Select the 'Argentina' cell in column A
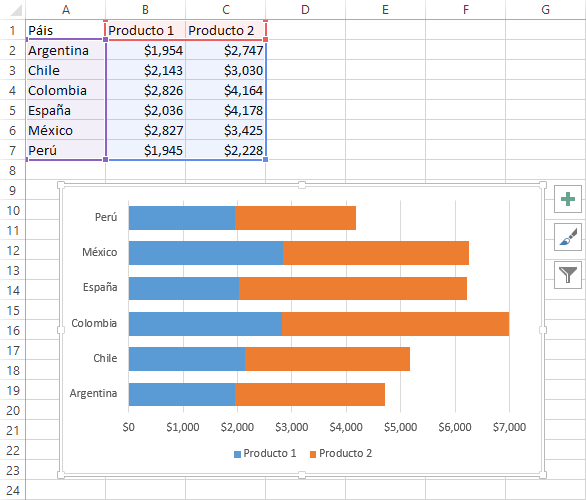 click(x=66, y=50)
